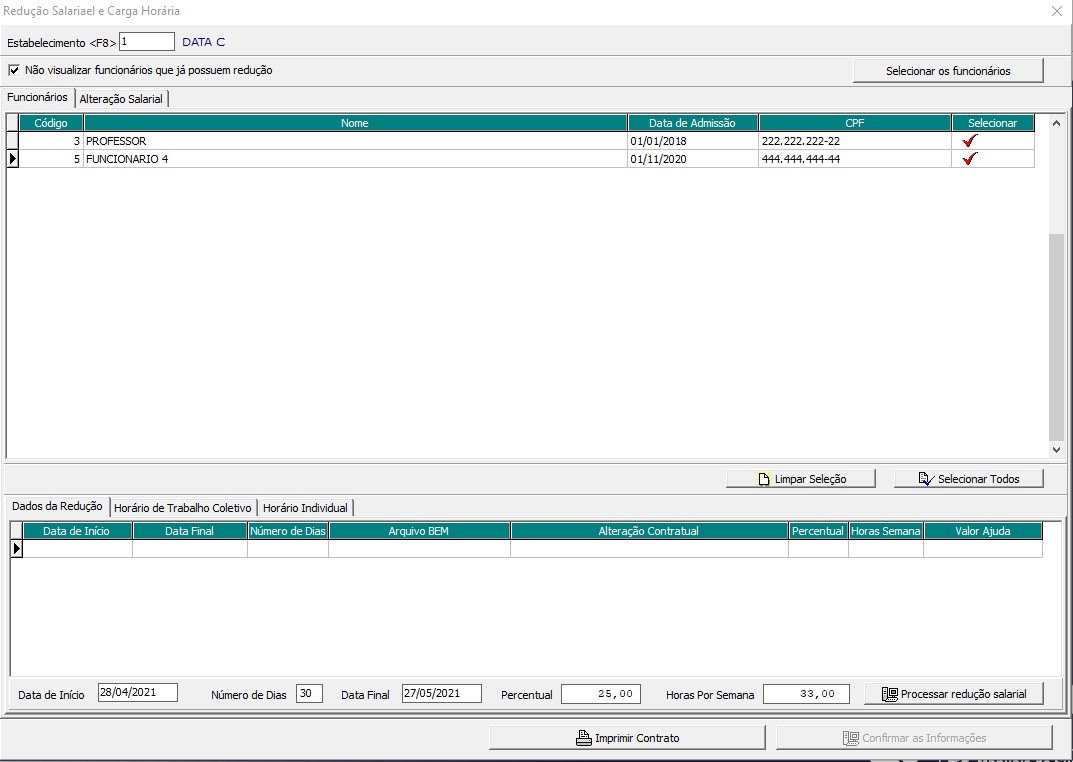Click the empty Data de Início grid cell

point(77,549)
